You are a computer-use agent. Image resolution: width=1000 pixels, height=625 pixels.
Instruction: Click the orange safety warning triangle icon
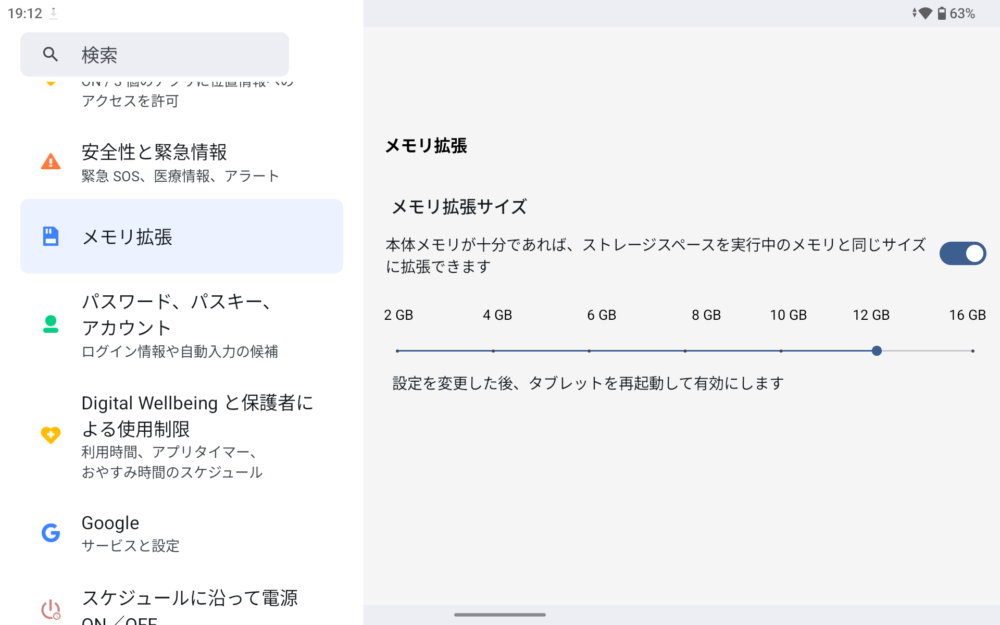[x=50, y=162]
